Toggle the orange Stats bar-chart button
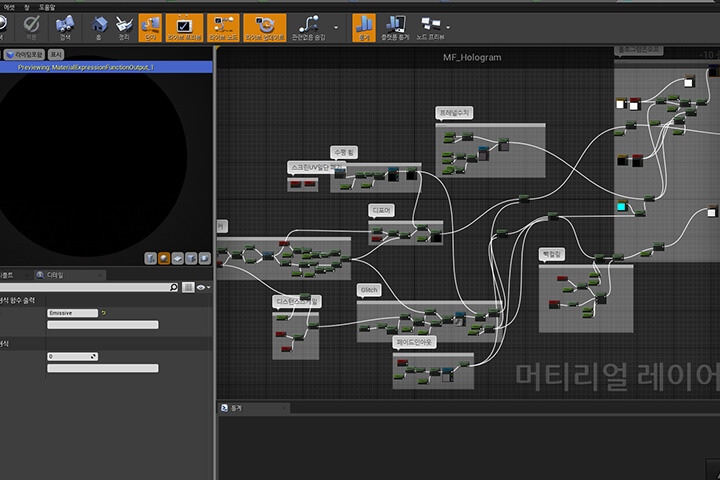 [364, 28]
